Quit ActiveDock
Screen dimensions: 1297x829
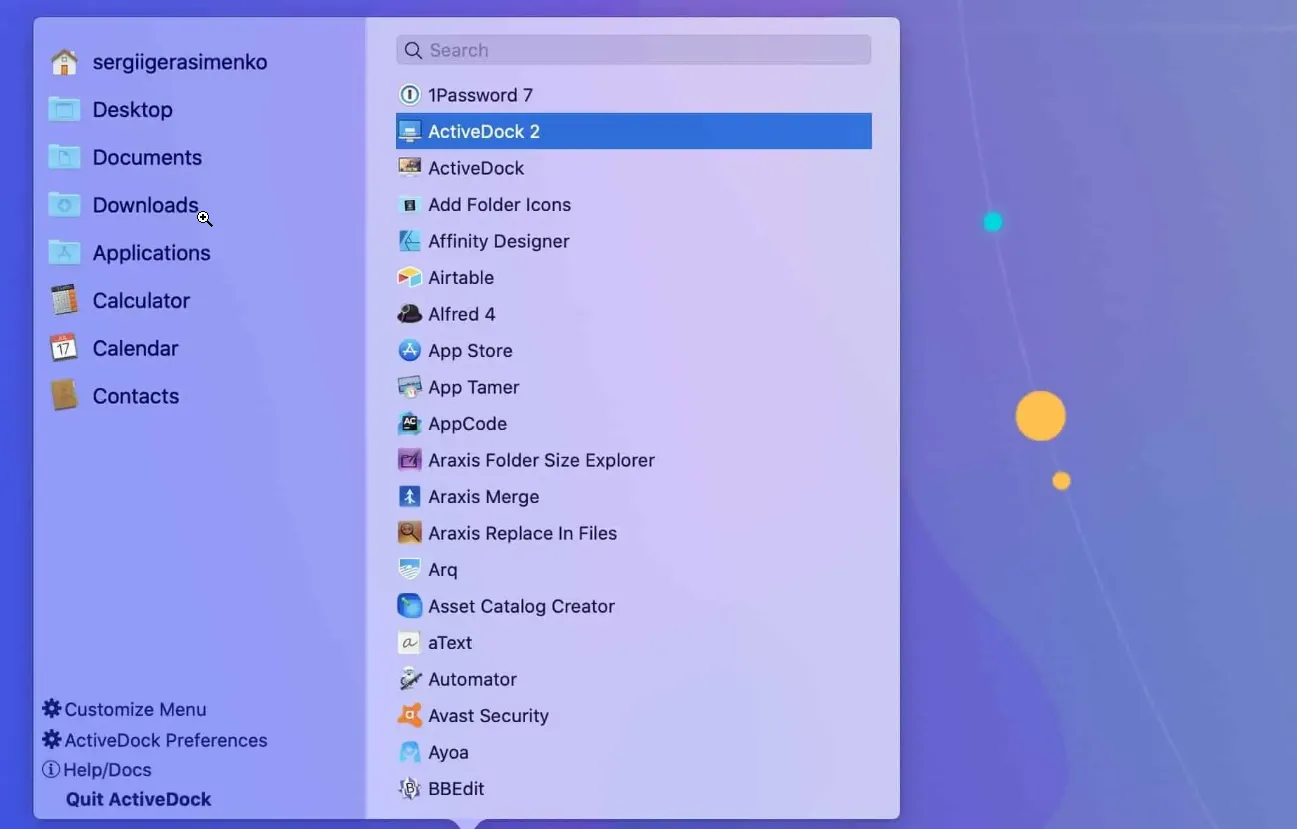tap(139, 799)
